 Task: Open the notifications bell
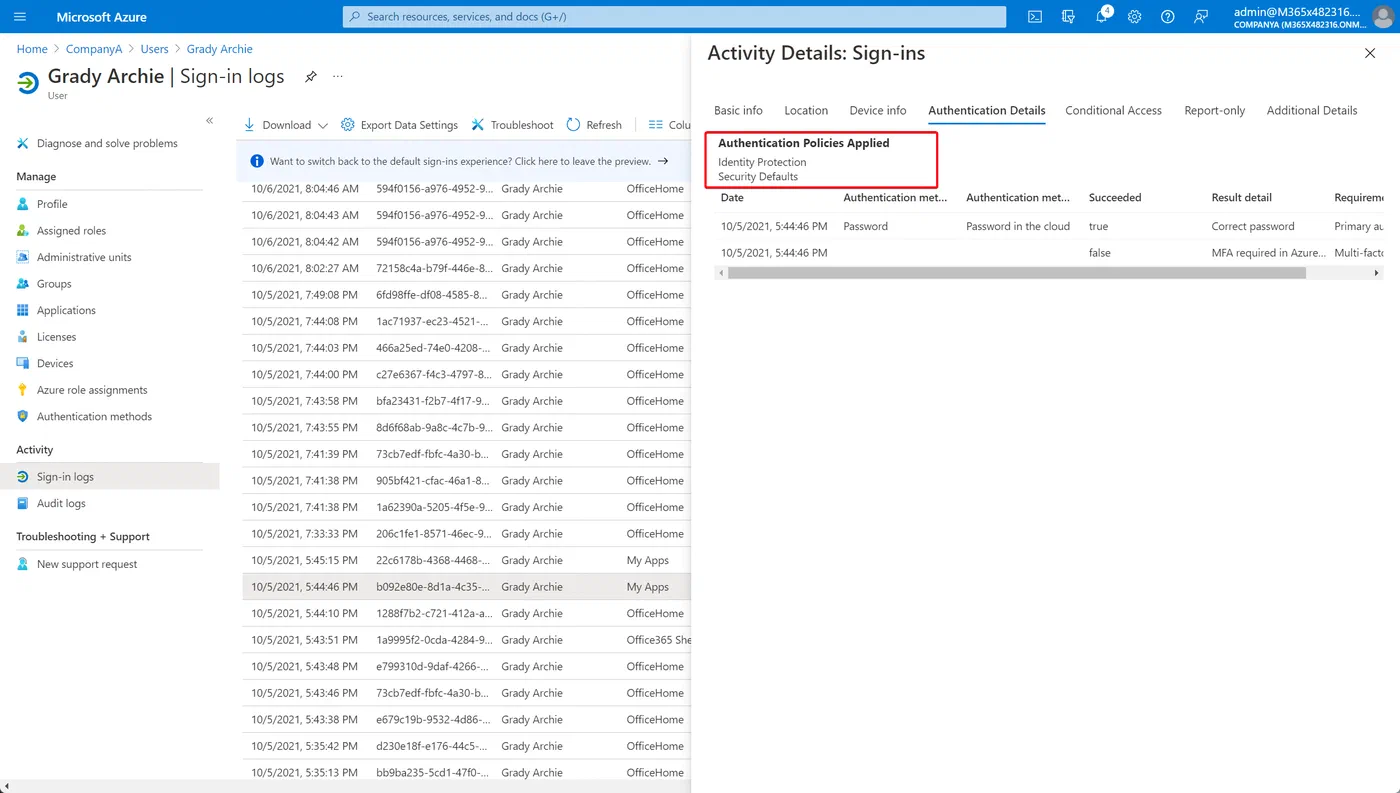point(1102,17)
